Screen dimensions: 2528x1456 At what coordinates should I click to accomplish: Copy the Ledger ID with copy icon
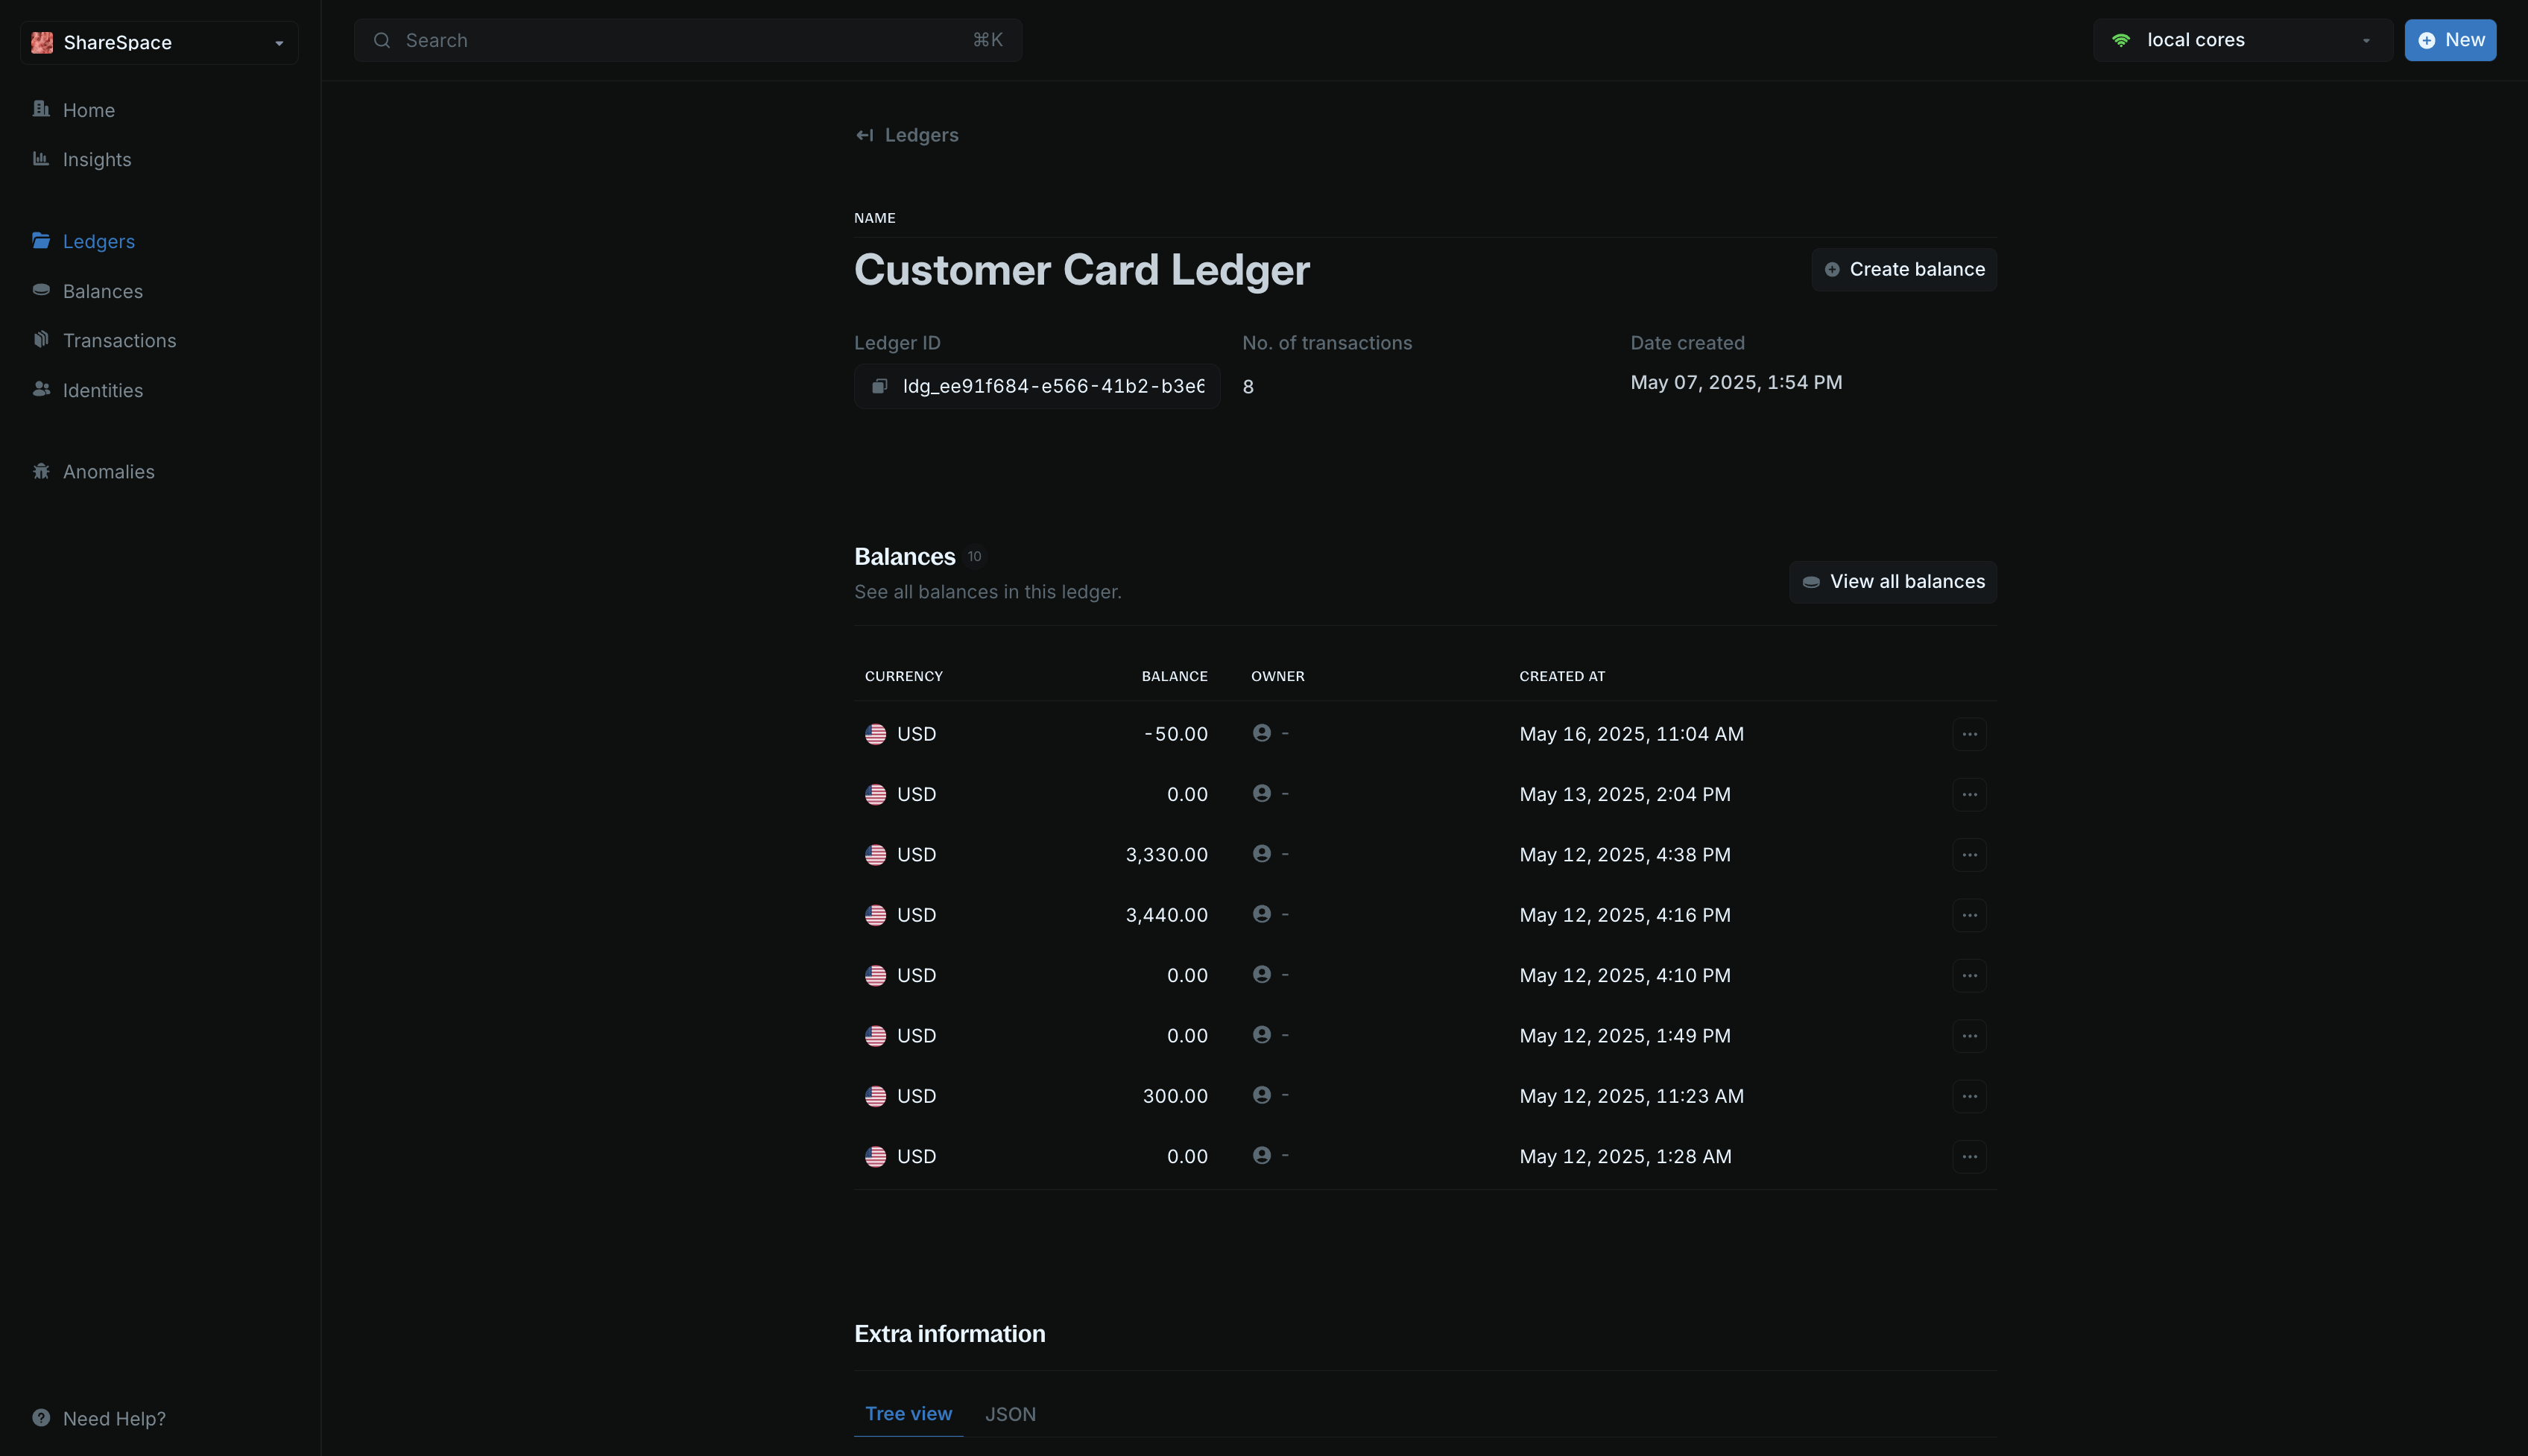pyautogui.click(x=879, y=386)
